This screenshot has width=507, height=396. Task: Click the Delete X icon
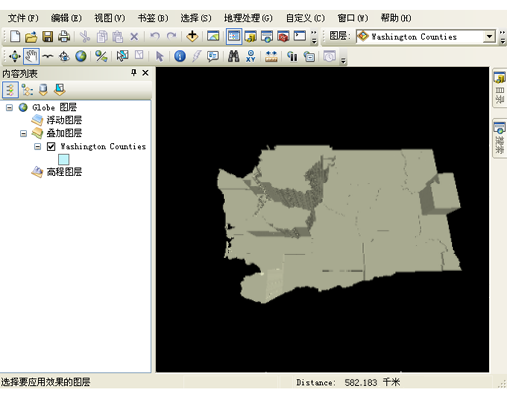[x=134, y=36]
